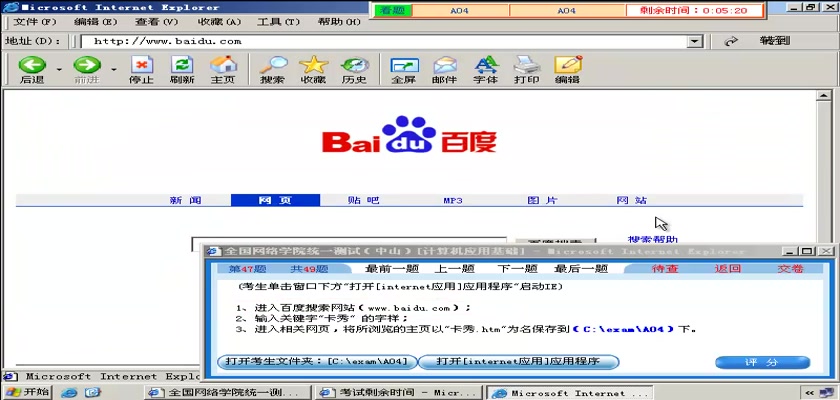This screenshot has width=840, height=400.
Task: Click the 评分 score button
Action: [x=763, y=363]
